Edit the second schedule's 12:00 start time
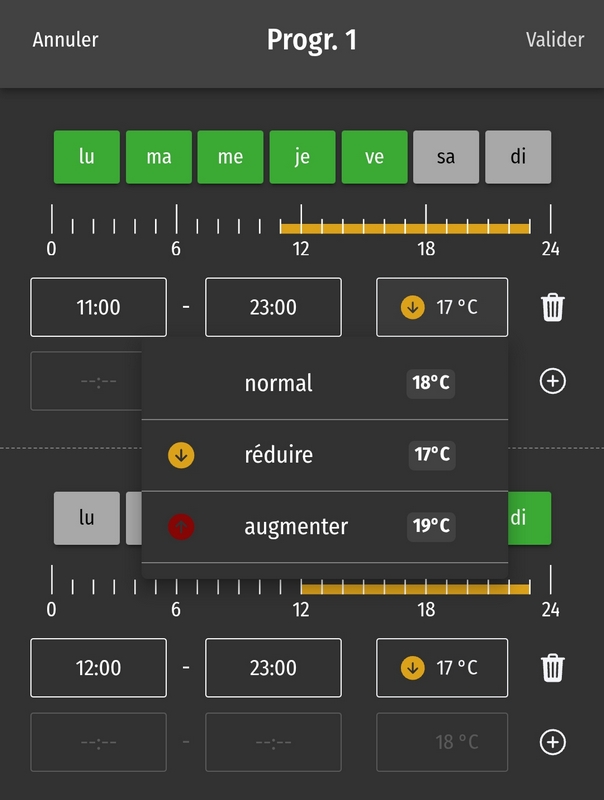The height and width of the screenshot is (800, 604). (98, 667)
